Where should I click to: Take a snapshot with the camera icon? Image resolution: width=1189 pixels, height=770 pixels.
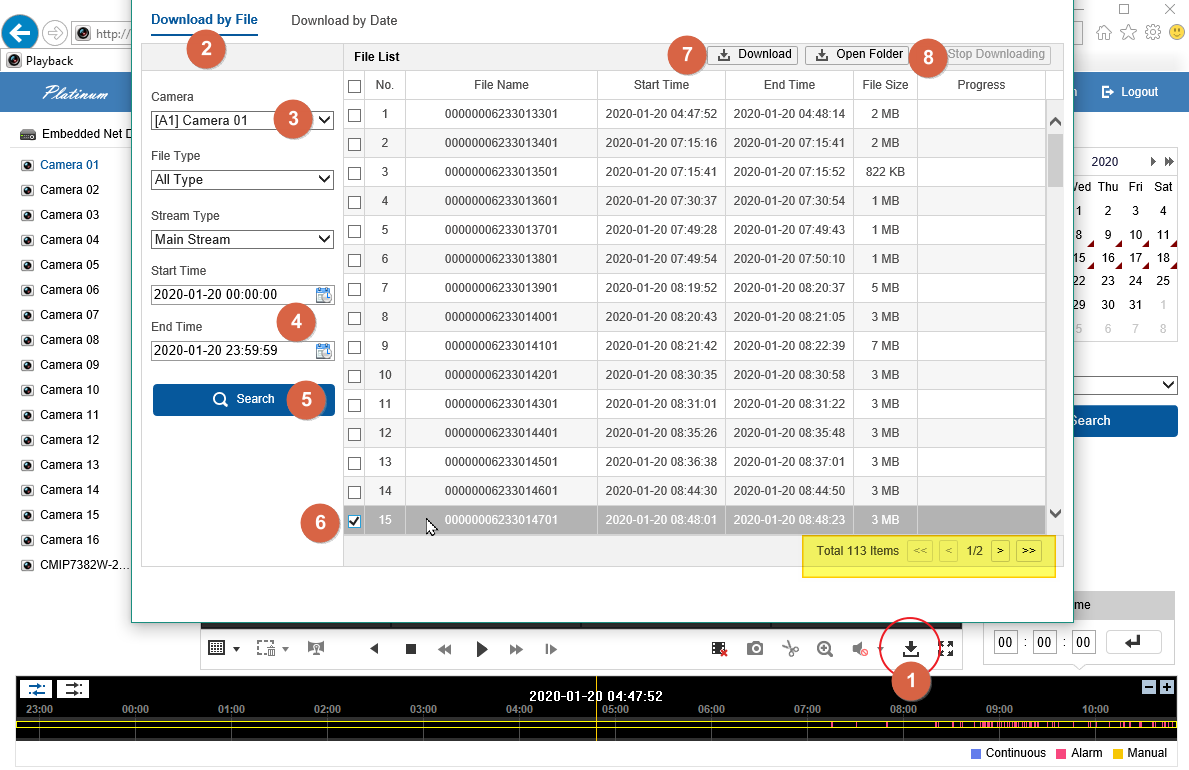pyautogui.click(x=755, y=649)
